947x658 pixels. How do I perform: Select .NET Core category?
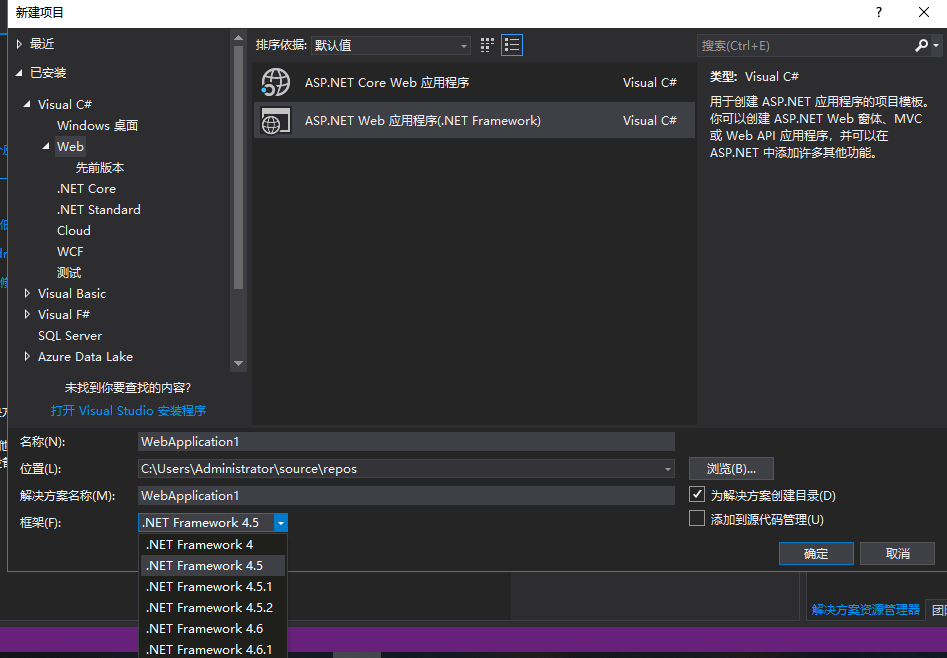(86, 189)
